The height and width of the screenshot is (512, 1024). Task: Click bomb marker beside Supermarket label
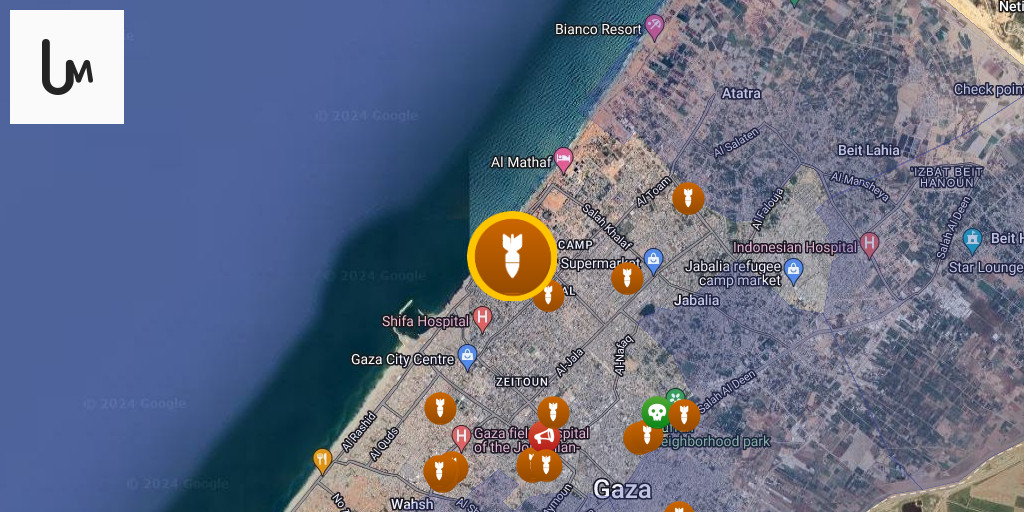[x=627, y=279]
